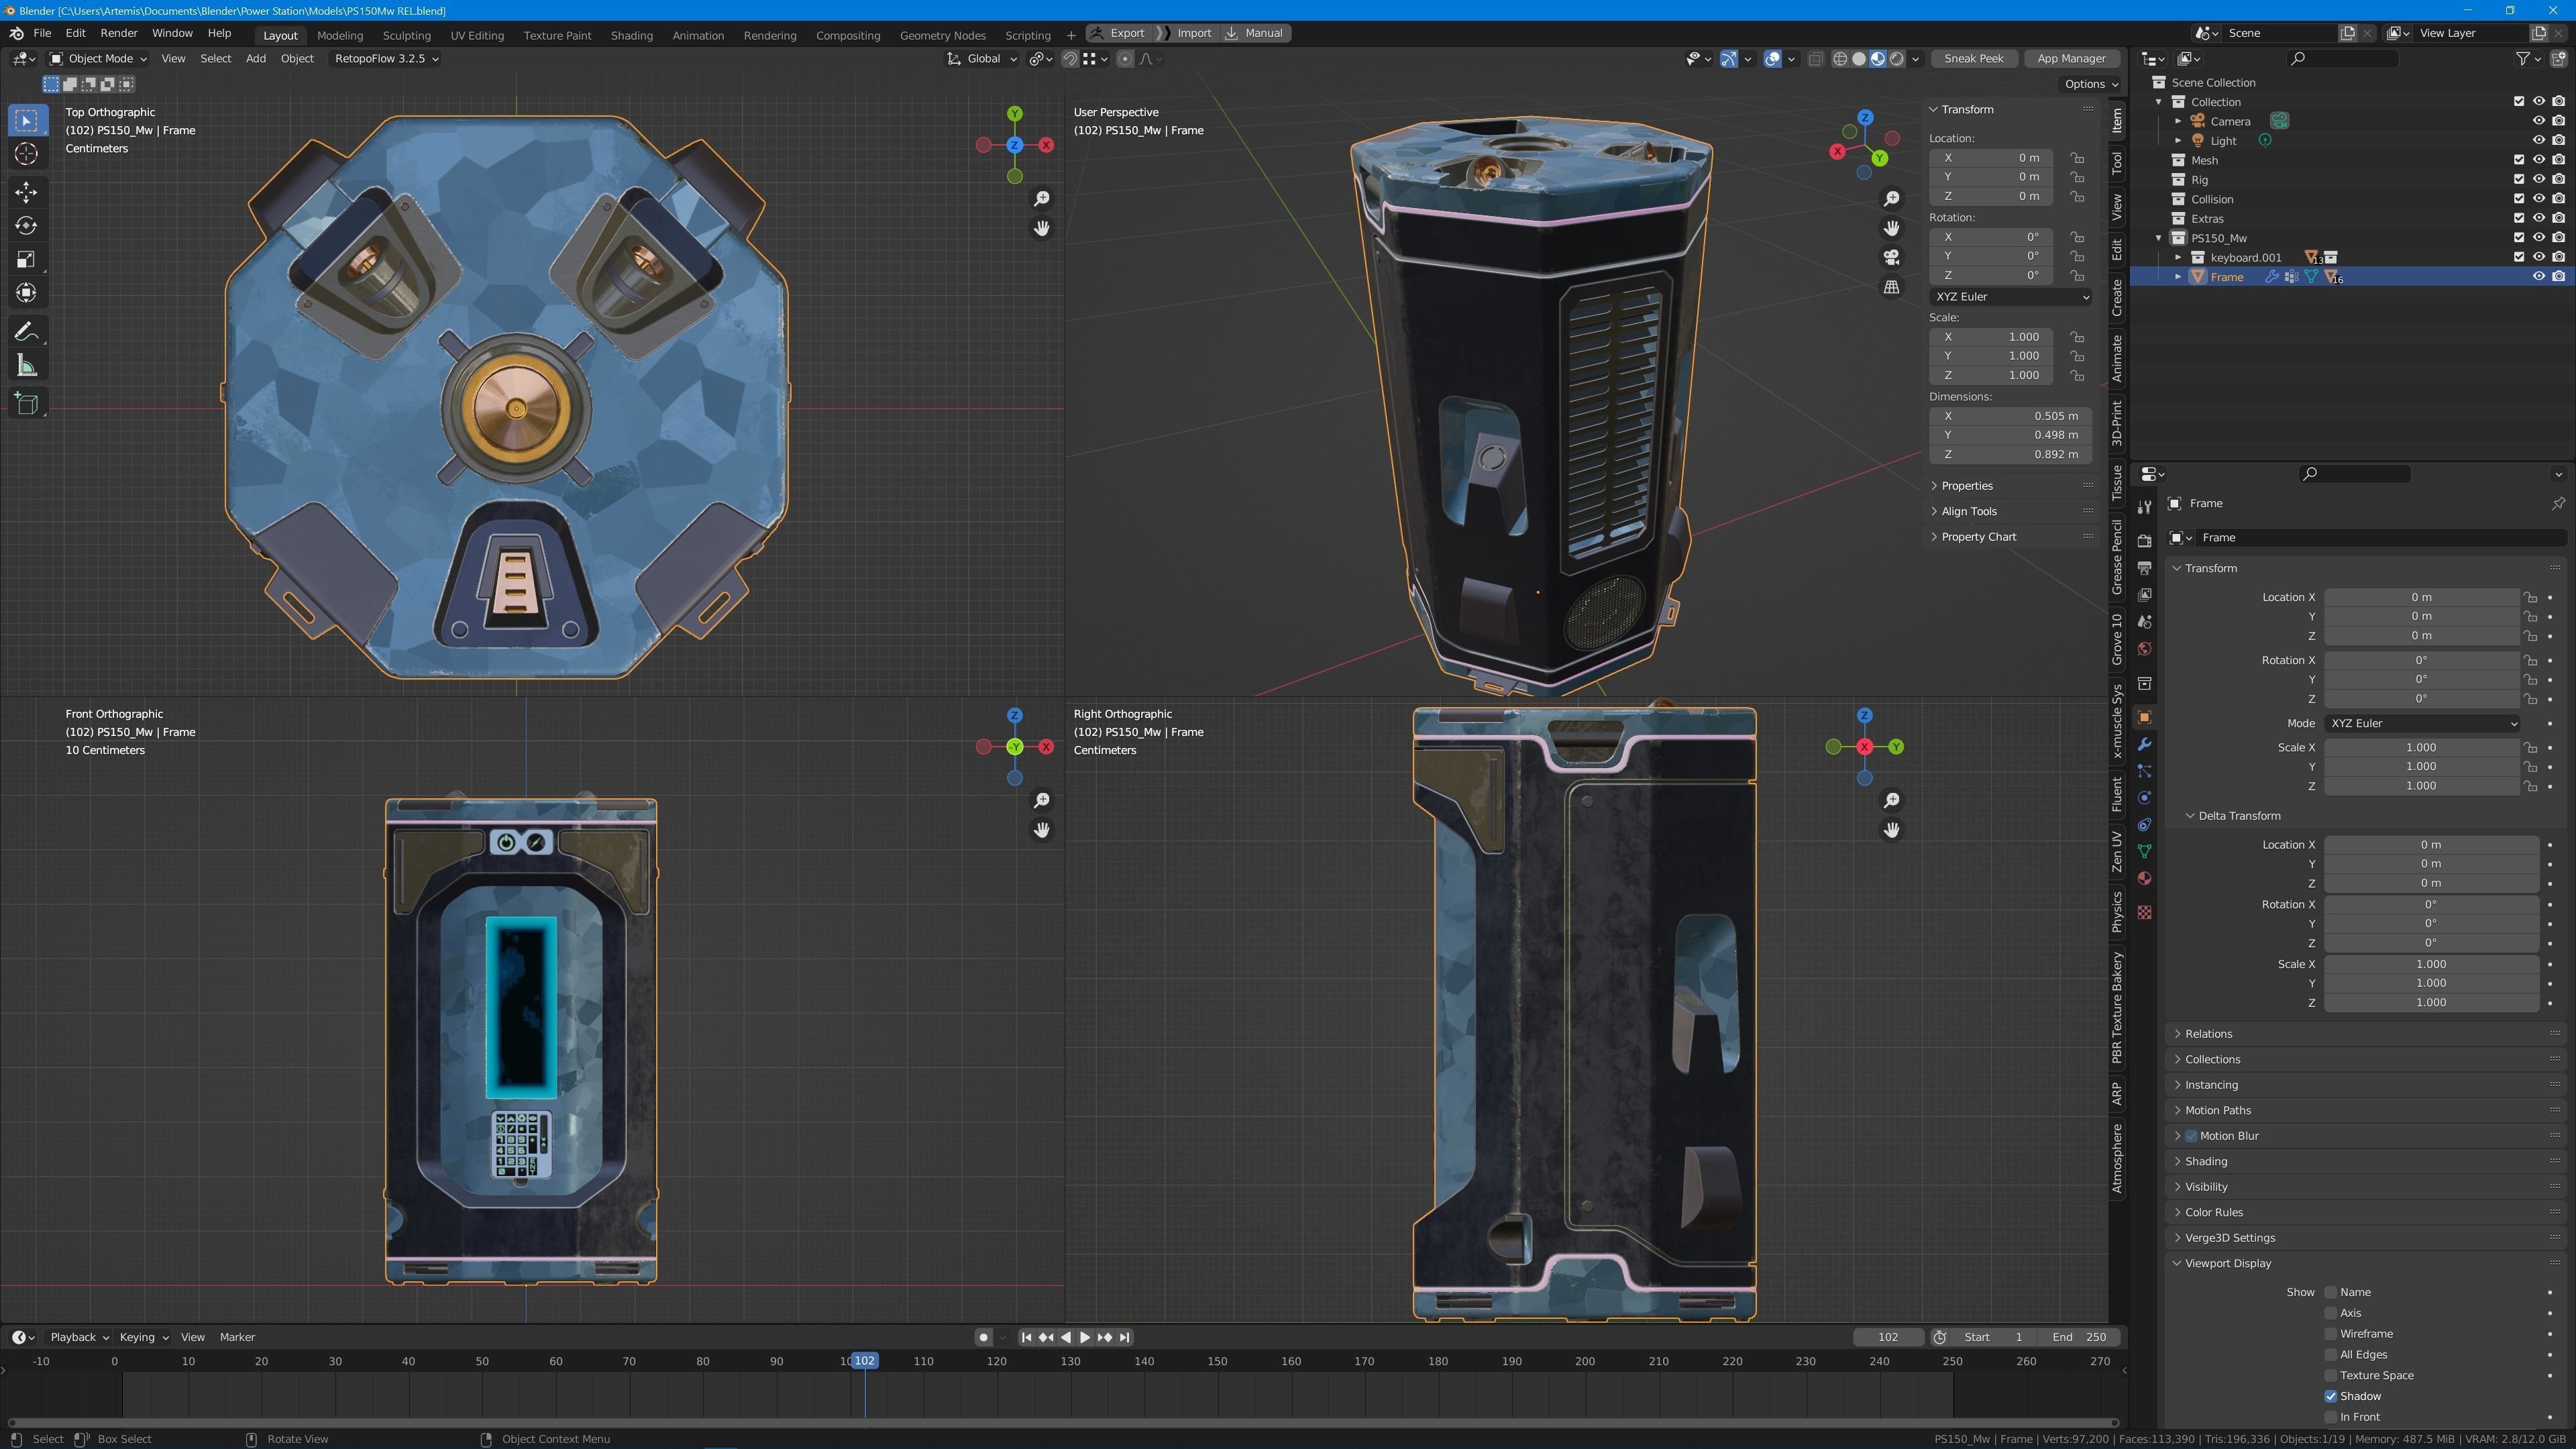Image resolution: width=2576 pixels, height=1449 pixels.
Task: Open Playback dropdown in timeline
Action: 79,1337
